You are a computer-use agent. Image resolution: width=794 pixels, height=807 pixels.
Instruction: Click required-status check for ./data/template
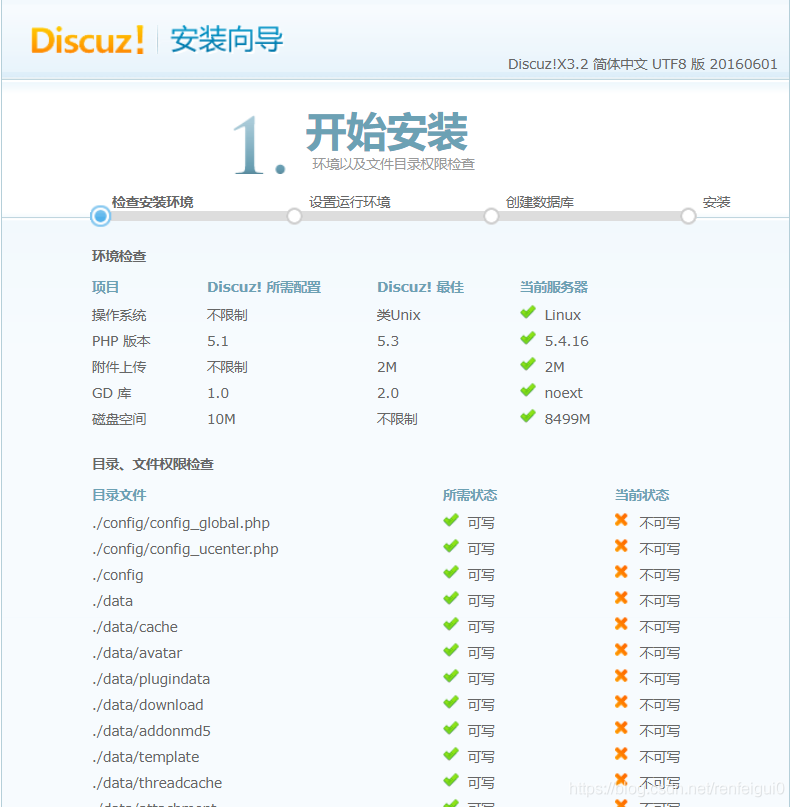[451, 754]
